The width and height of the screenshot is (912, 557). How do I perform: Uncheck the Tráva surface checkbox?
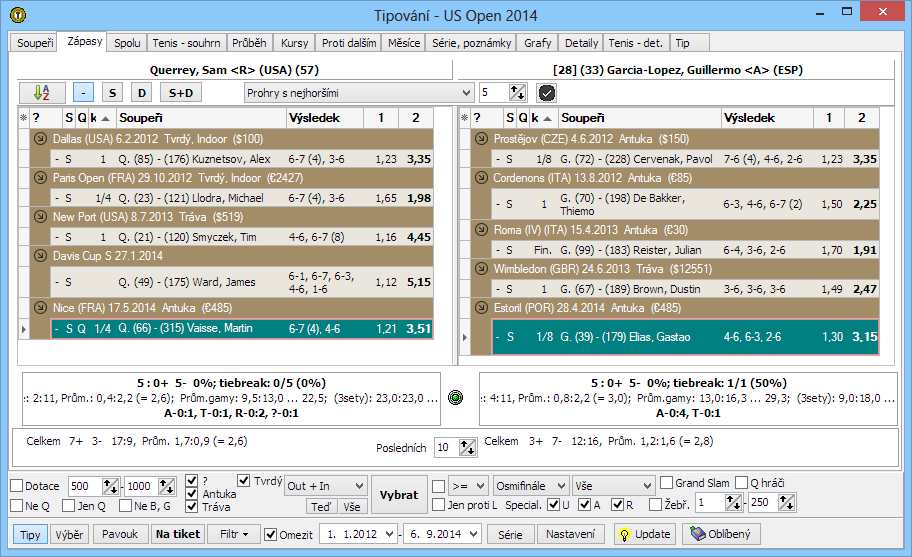click(191, 507)
